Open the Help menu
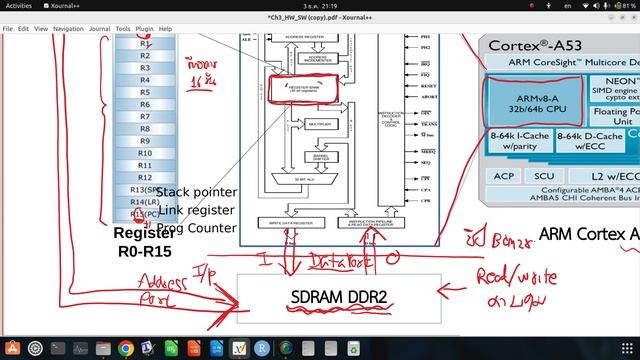The image size is (640, 360). coord(165,29)
